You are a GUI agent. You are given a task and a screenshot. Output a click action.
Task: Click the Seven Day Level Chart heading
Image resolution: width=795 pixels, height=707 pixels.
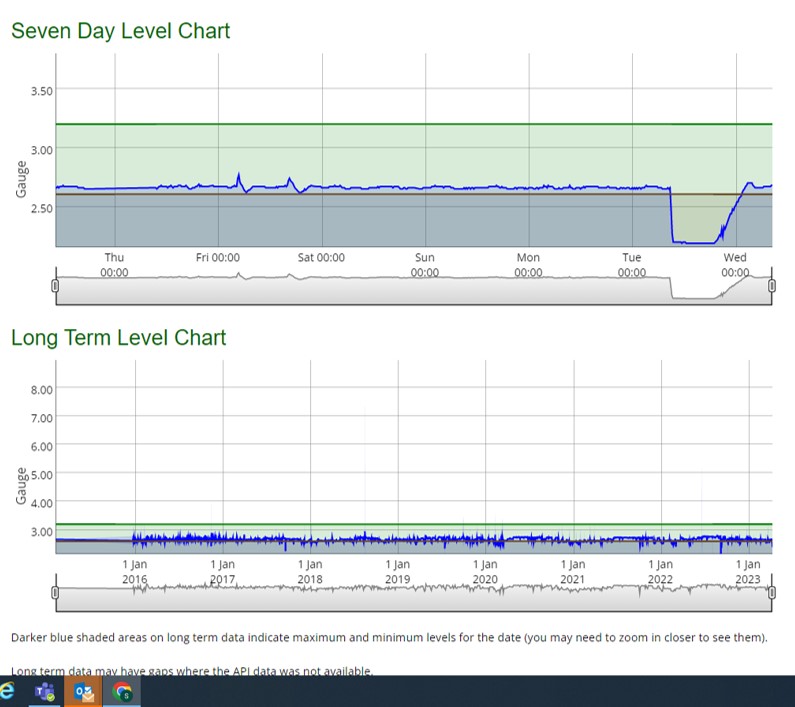pyautogui.click(x=121, y=31)
